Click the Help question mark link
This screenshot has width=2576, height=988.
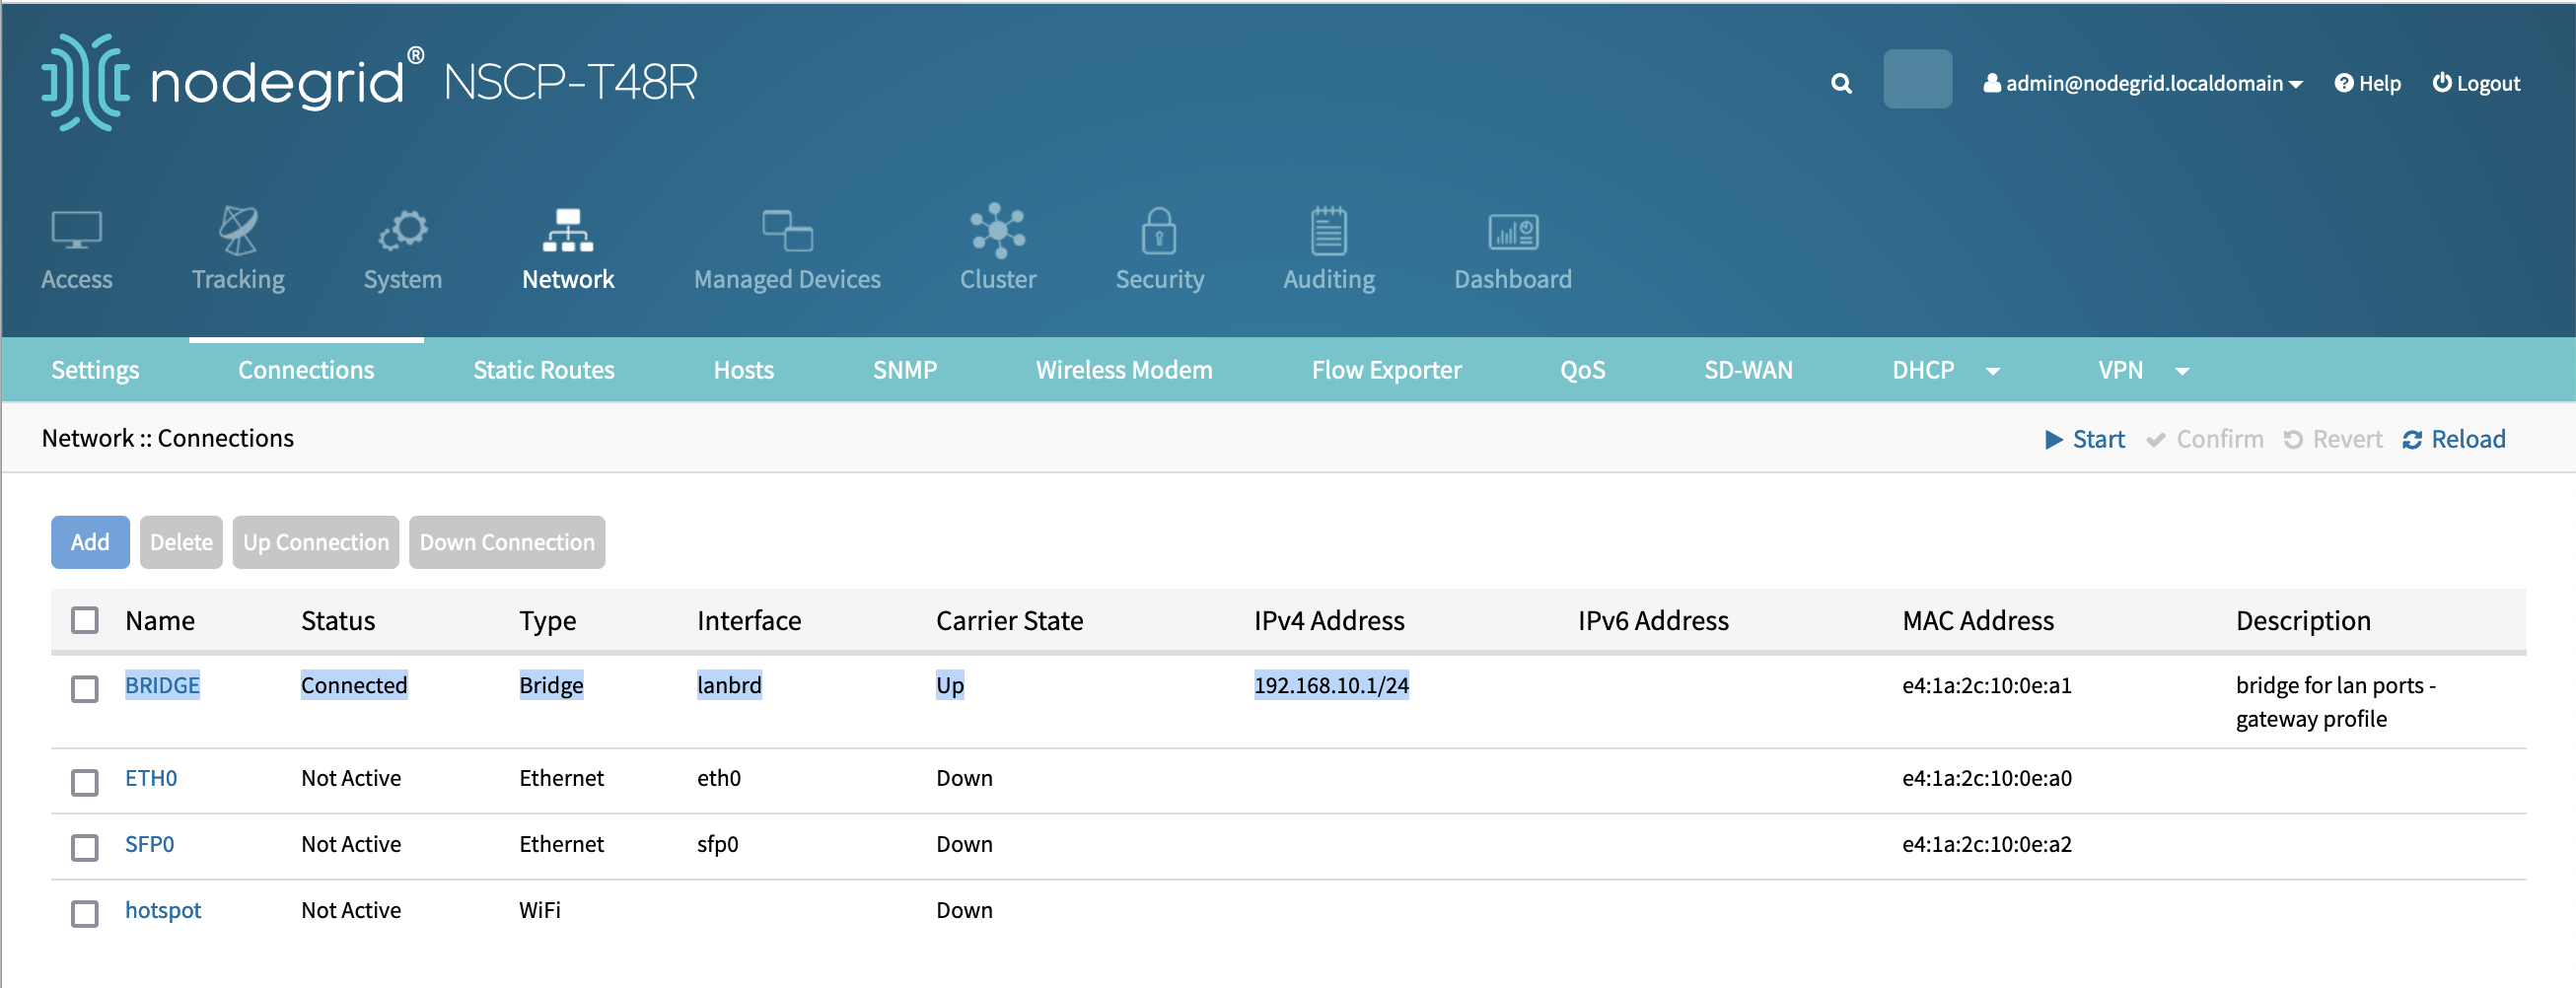[x=2367, y=83]
